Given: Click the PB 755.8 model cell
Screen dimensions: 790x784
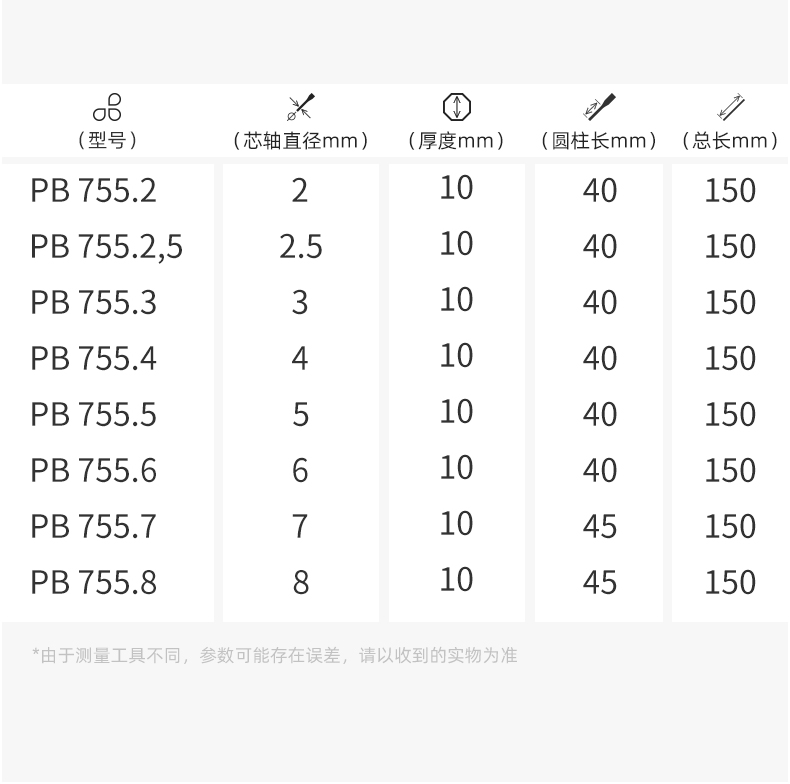Looking at the screenshot, I should (x=94, y=582).
